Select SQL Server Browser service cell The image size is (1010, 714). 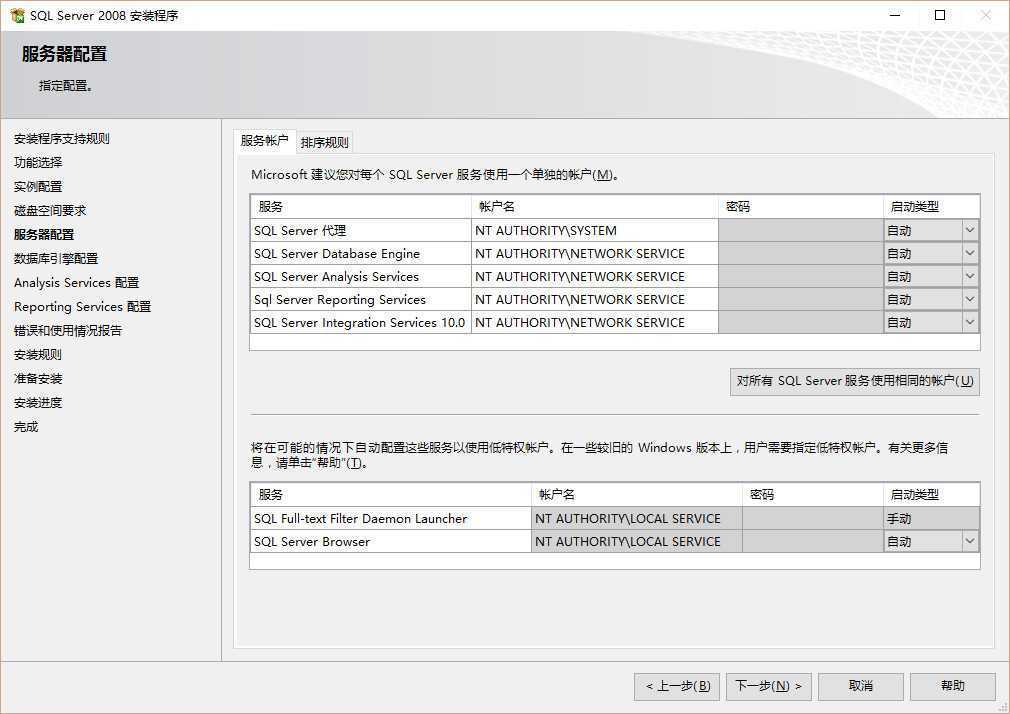pos(391,541)
